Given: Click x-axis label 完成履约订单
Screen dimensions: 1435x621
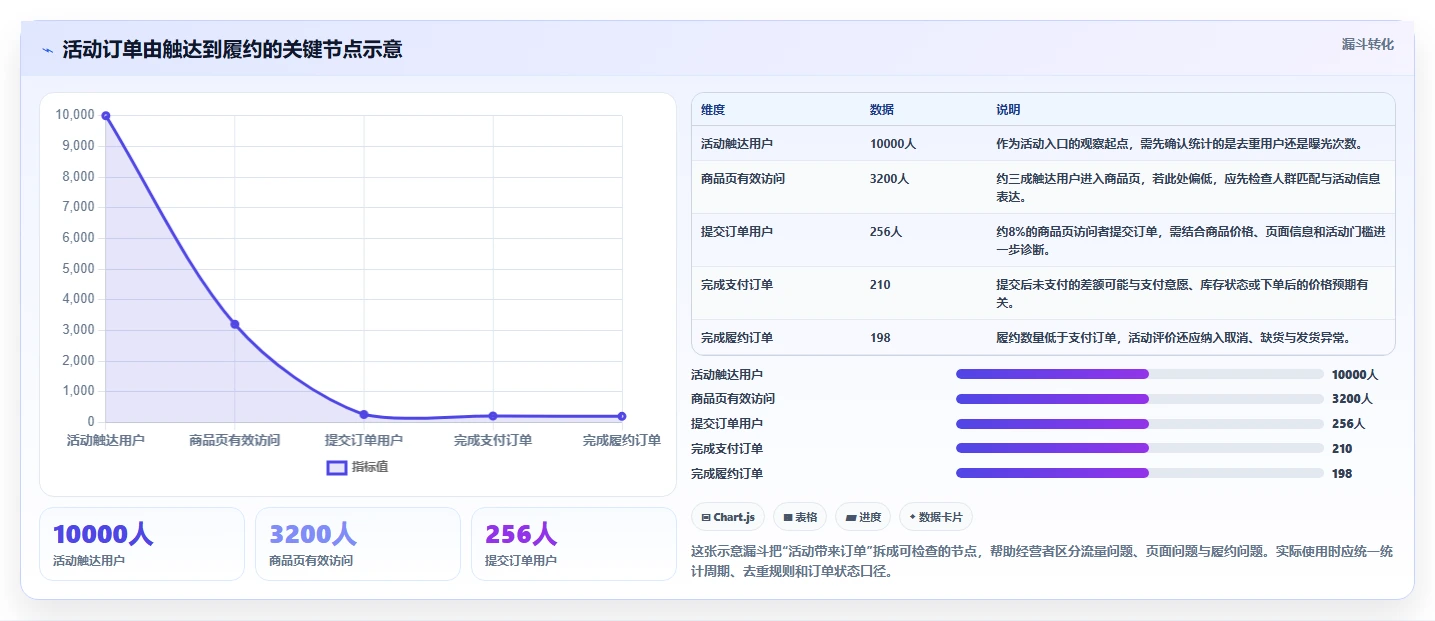Looking at the screenshot, I should coord(622,440).
